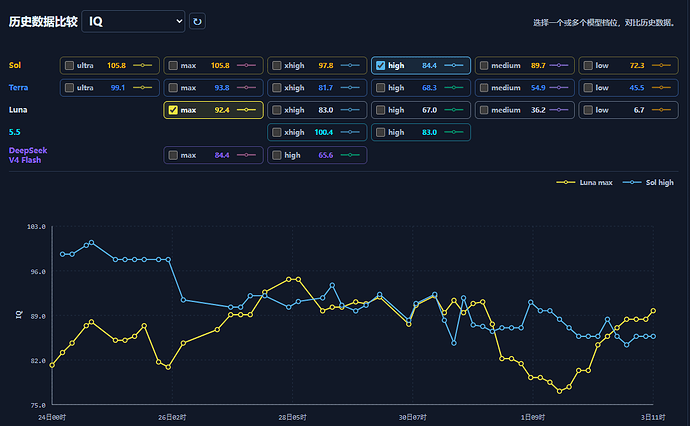This screenshot has width=690, height=426.
Task: Click the Sol ultra line marker icon
Action: coord(143,66)
